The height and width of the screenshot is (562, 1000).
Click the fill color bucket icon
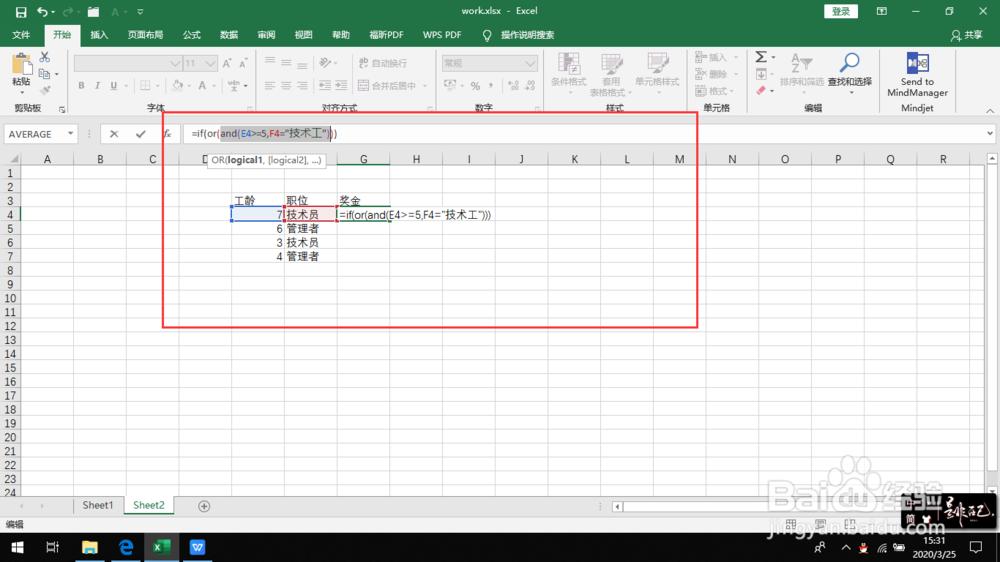click(177, 85)
